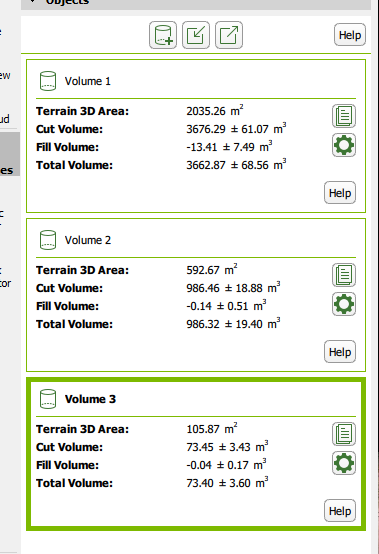This screenshot has width=379, height=554.
Task: Copy Volume 2 measurements to clipboard
Action: click(x=344, y=275)
